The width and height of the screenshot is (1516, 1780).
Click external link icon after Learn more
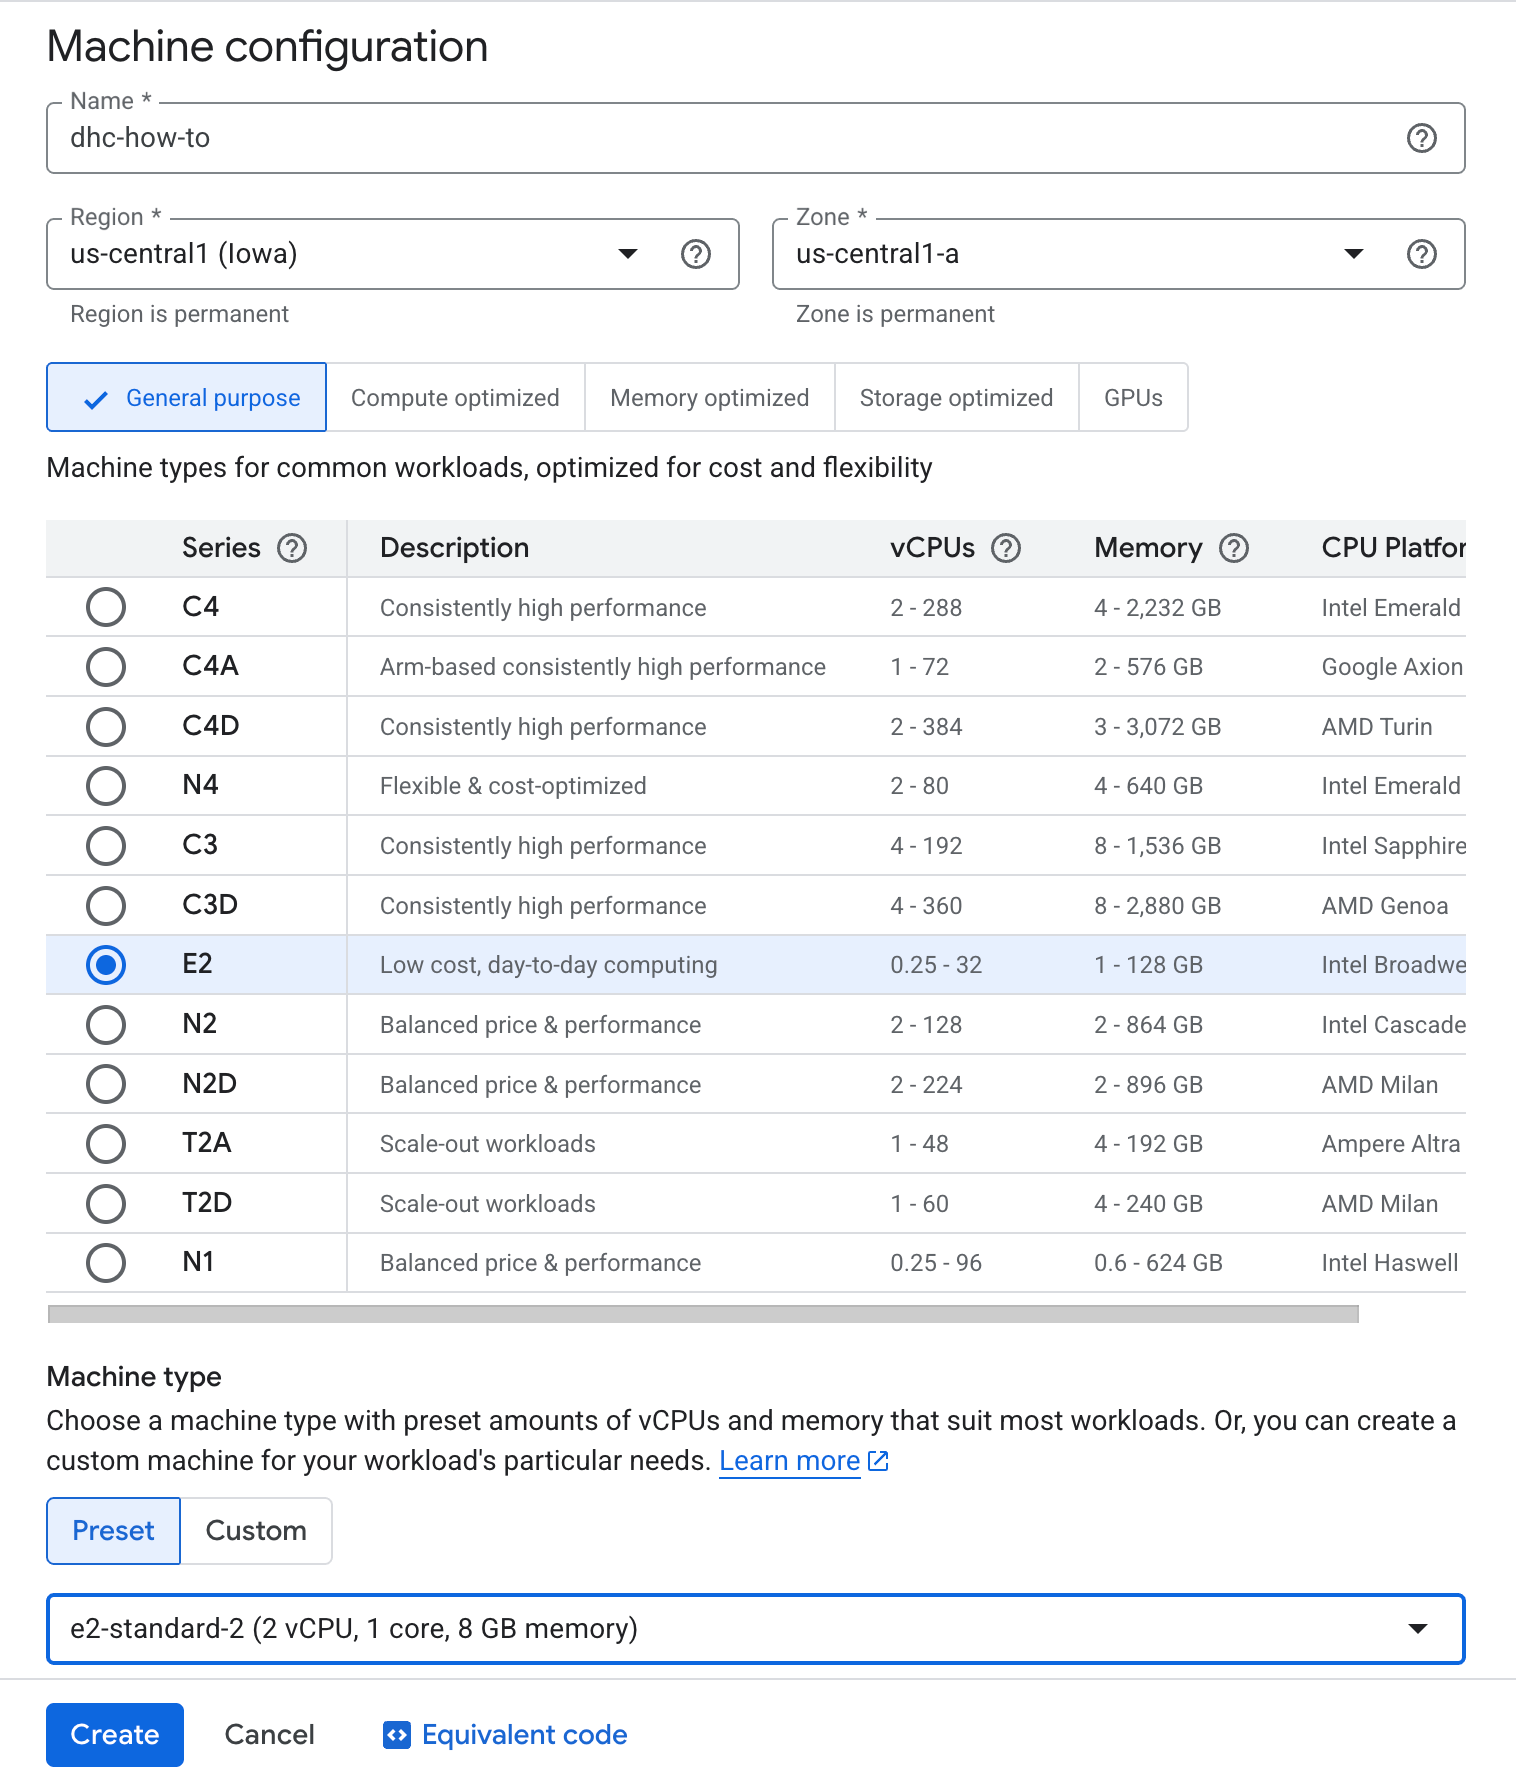point(878,1461)
